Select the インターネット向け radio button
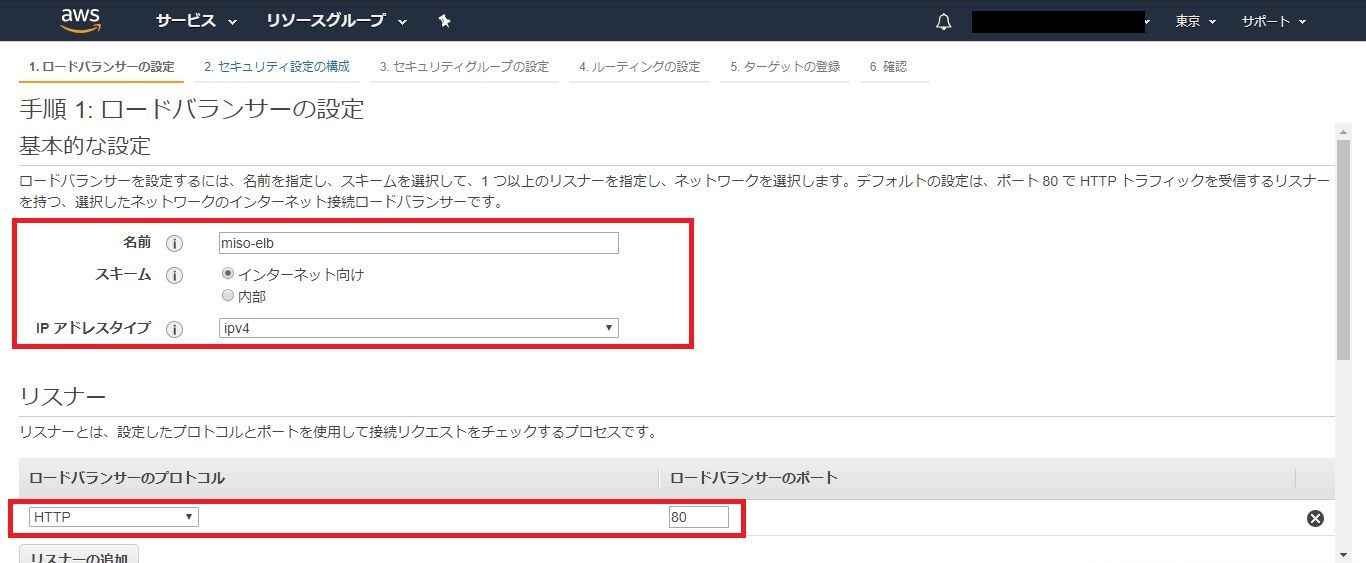Screen dimensions: 1366x563 (228, 274)
